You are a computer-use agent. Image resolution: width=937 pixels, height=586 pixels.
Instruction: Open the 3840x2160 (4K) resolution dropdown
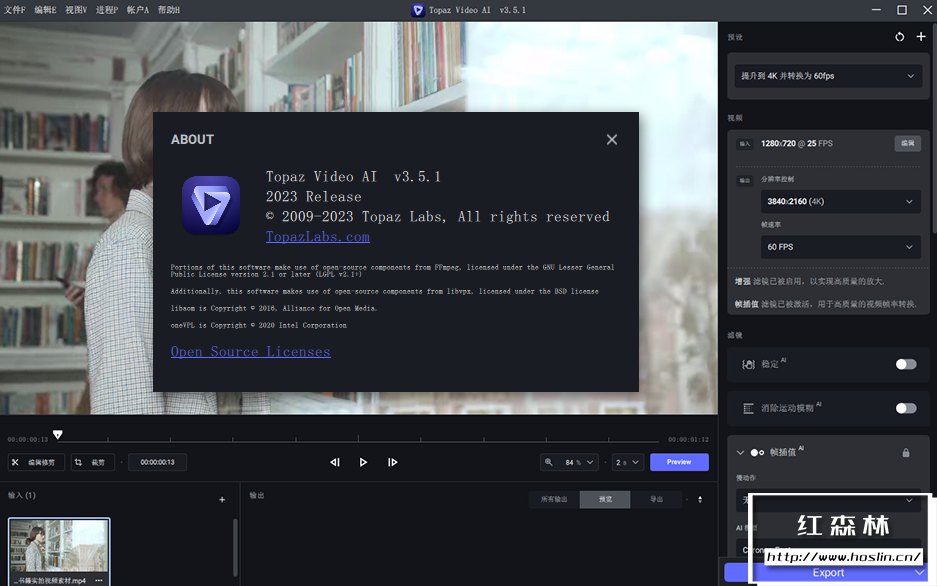coord(840,201)
